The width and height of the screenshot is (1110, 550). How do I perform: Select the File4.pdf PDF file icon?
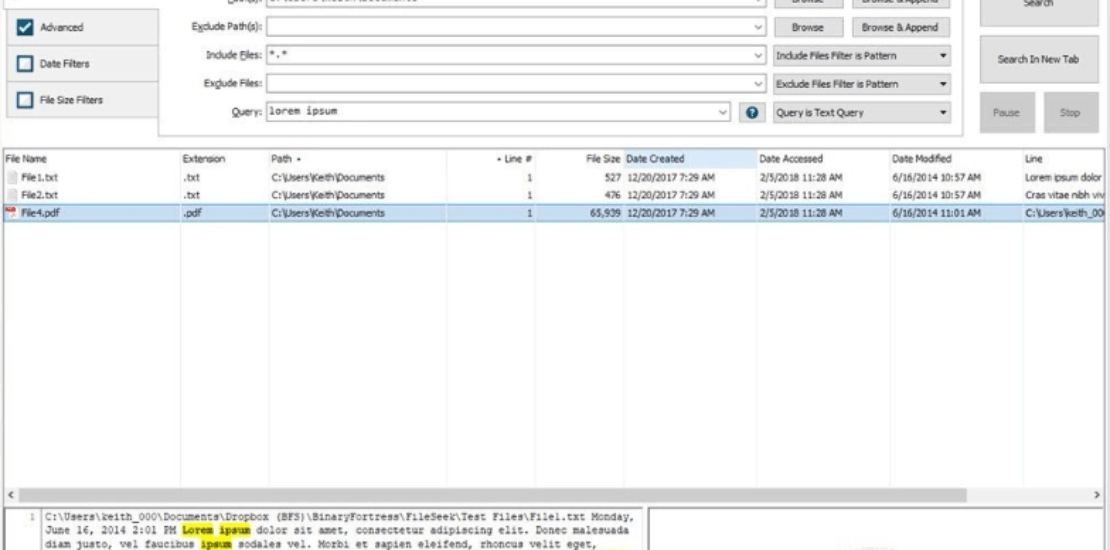pyautogui.click(x=11, y=212)
